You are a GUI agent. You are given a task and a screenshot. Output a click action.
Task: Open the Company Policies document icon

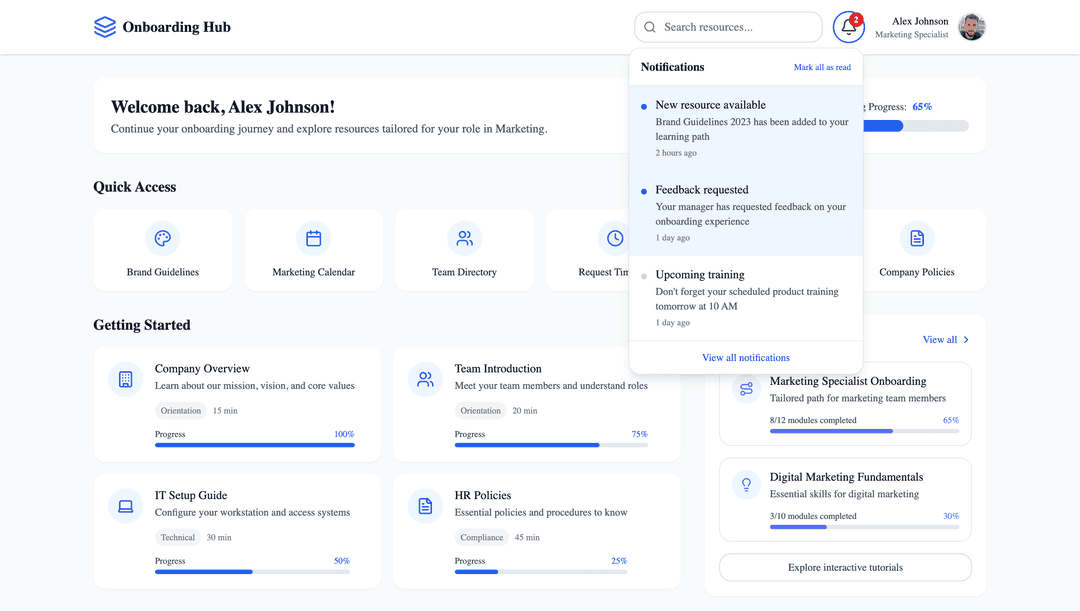(x=917, y=238)
